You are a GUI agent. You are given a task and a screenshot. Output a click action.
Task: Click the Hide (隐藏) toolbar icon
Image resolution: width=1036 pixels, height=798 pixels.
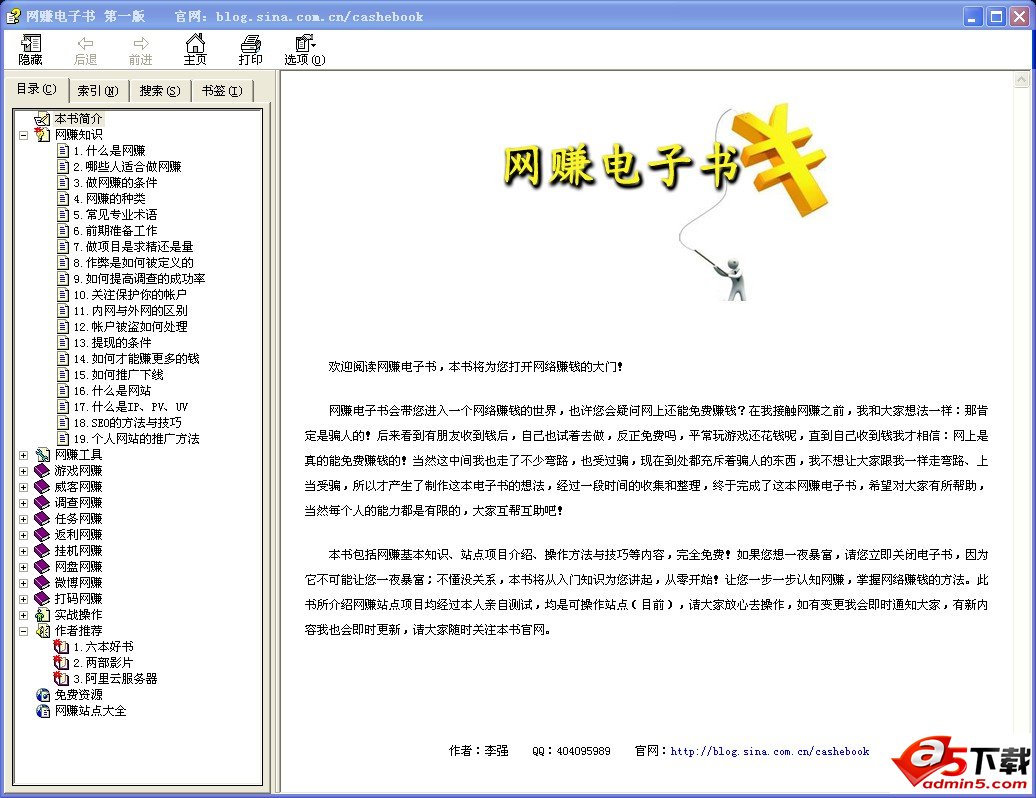[x=31, y=44]
